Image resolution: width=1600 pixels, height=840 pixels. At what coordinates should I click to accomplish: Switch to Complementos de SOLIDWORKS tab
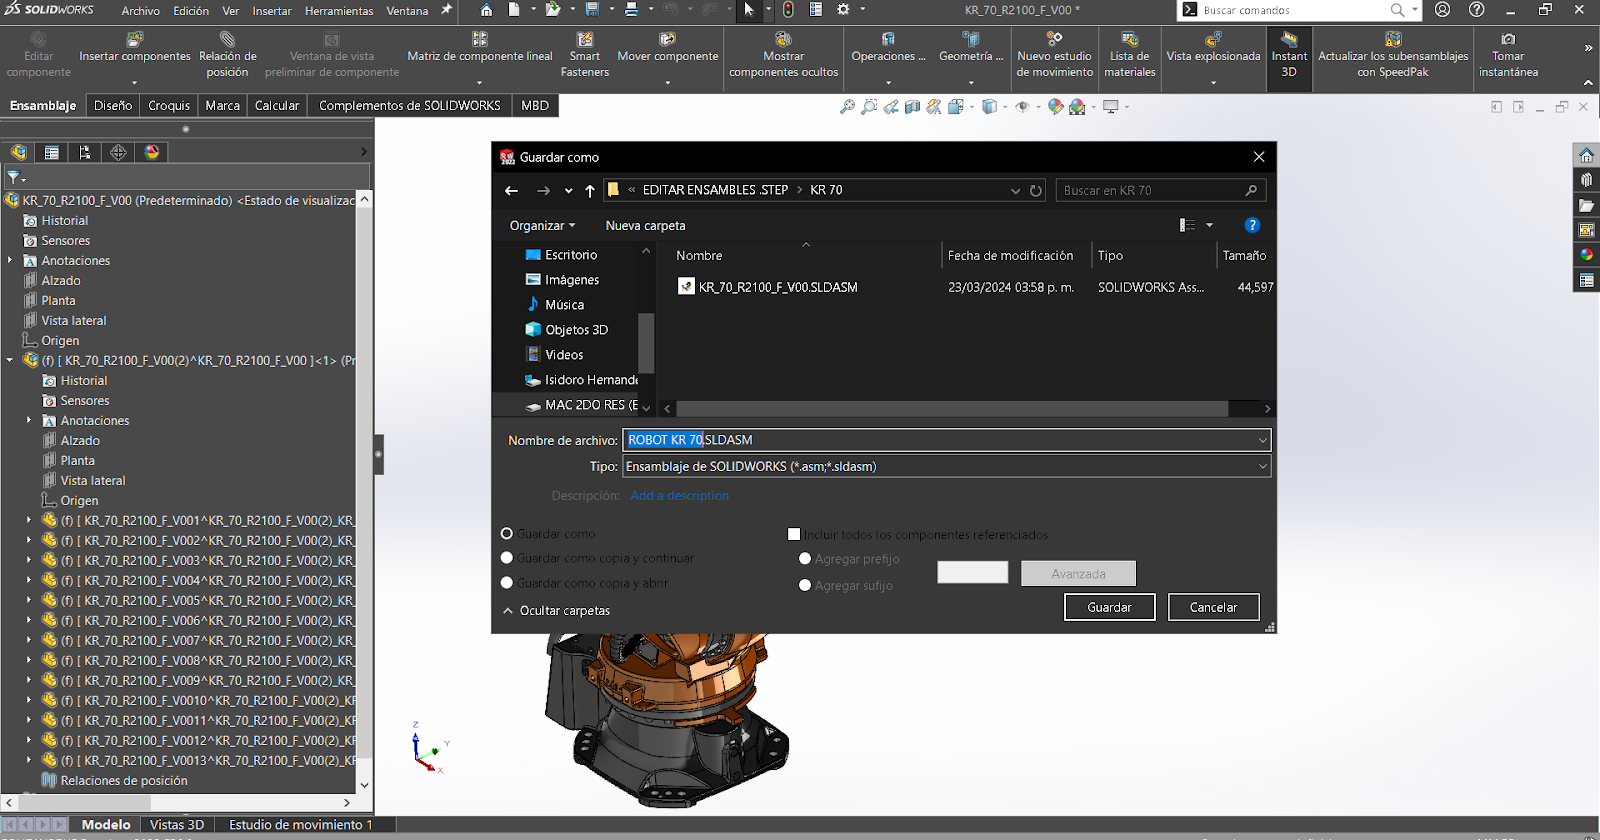coord(410,105)
